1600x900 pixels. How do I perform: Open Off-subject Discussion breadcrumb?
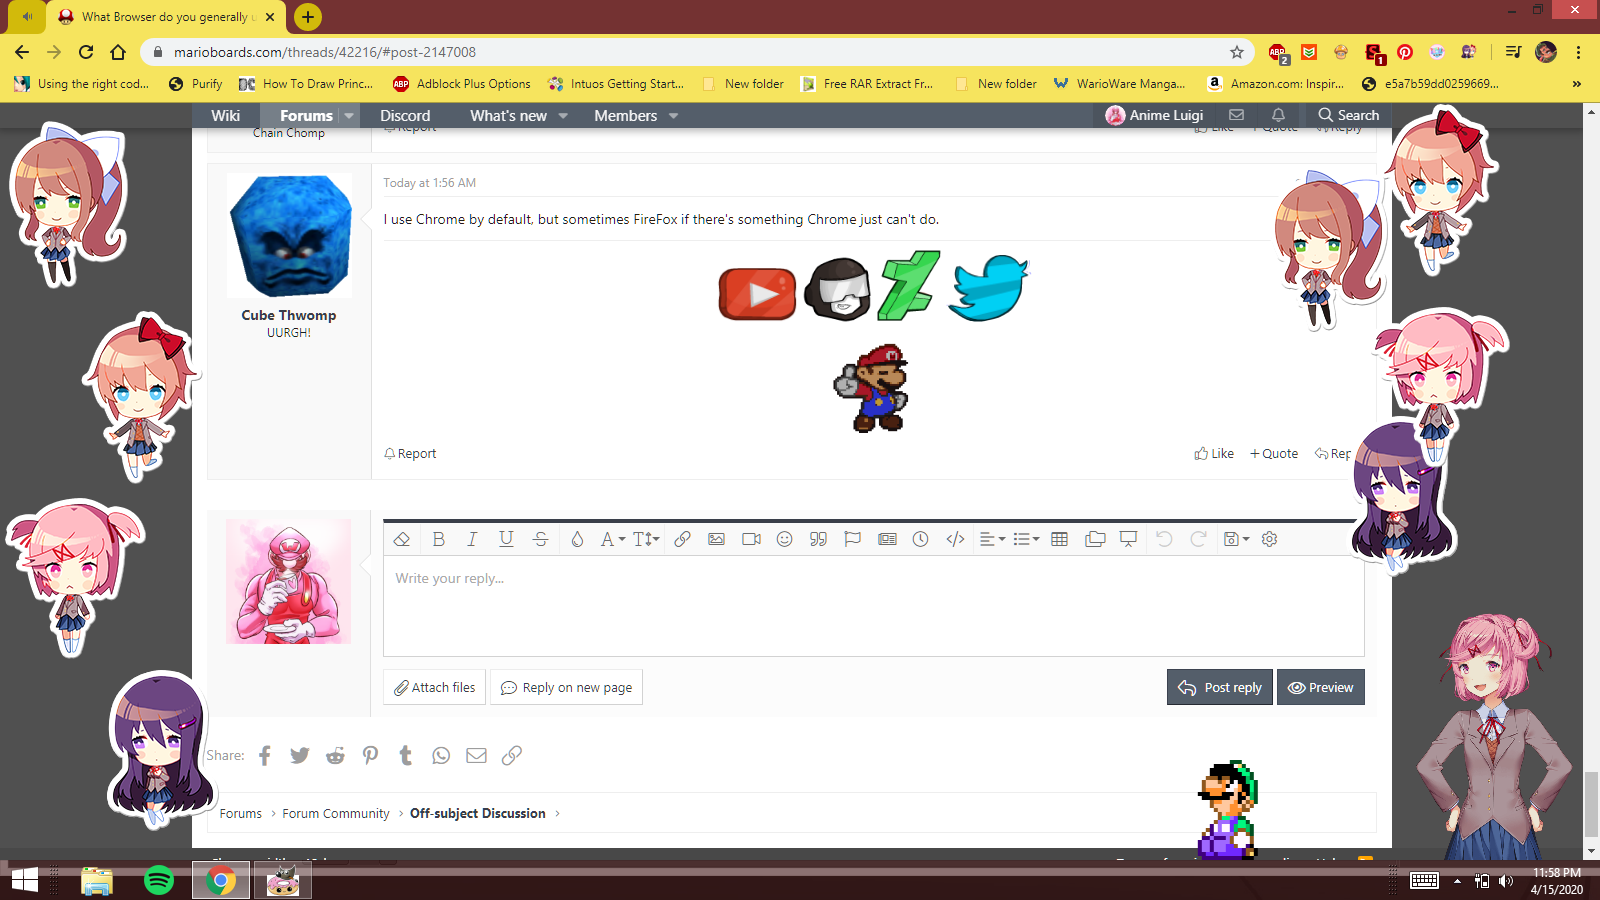click(x=478, y=814)
